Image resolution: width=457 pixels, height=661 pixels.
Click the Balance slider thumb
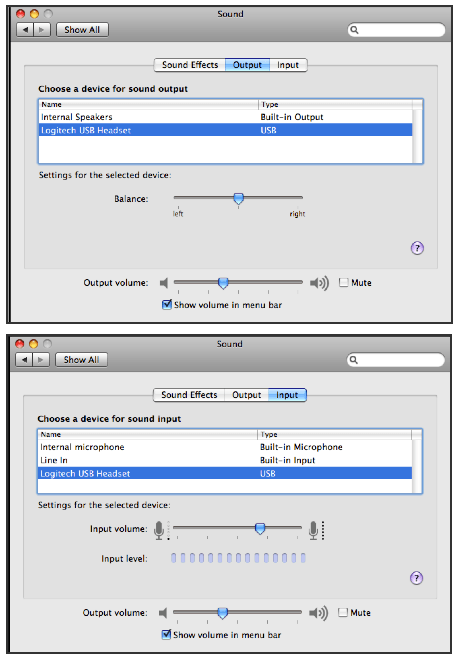(239, 199)
